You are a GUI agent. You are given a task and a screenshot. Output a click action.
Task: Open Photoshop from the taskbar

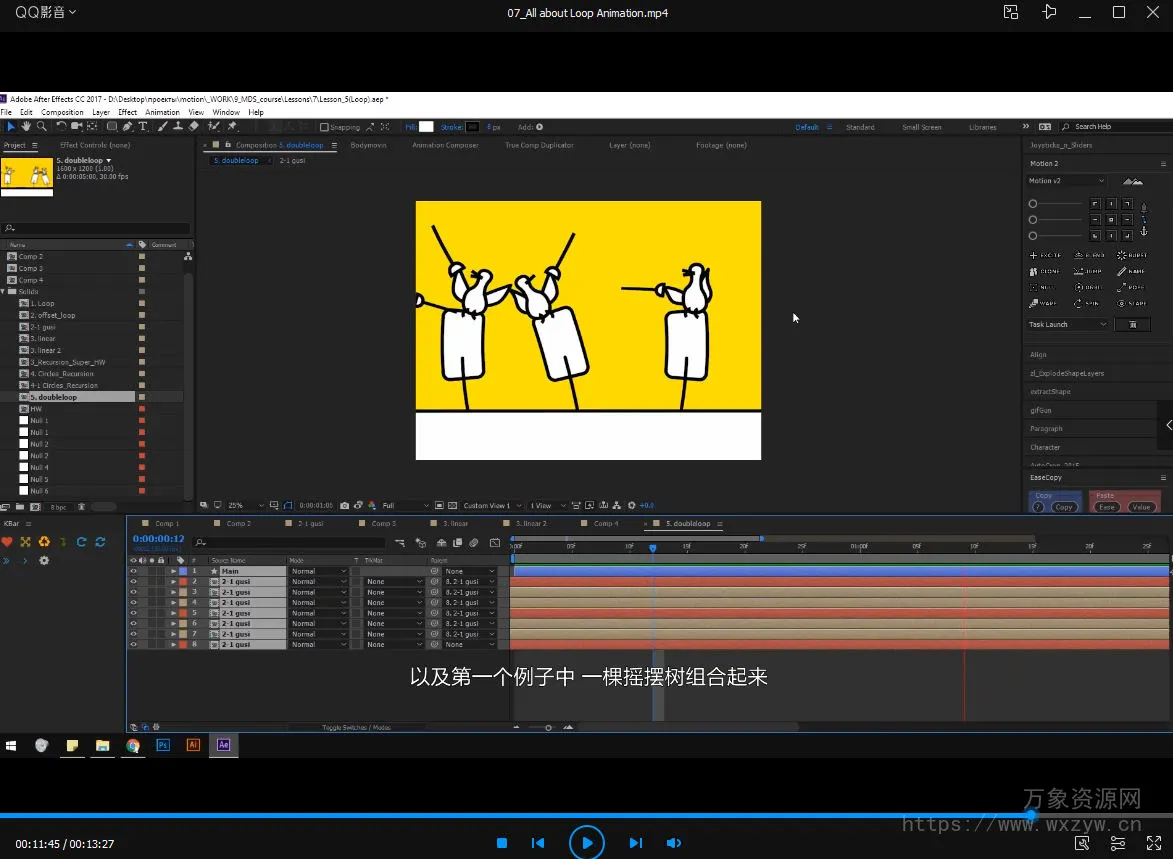(163, 745)
